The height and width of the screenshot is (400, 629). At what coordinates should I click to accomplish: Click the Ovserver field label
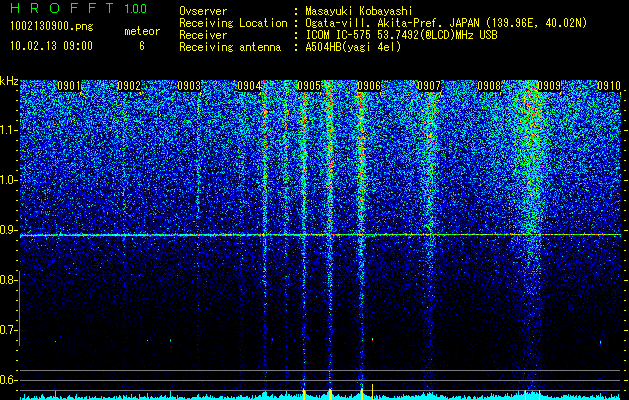click(203, 11)
